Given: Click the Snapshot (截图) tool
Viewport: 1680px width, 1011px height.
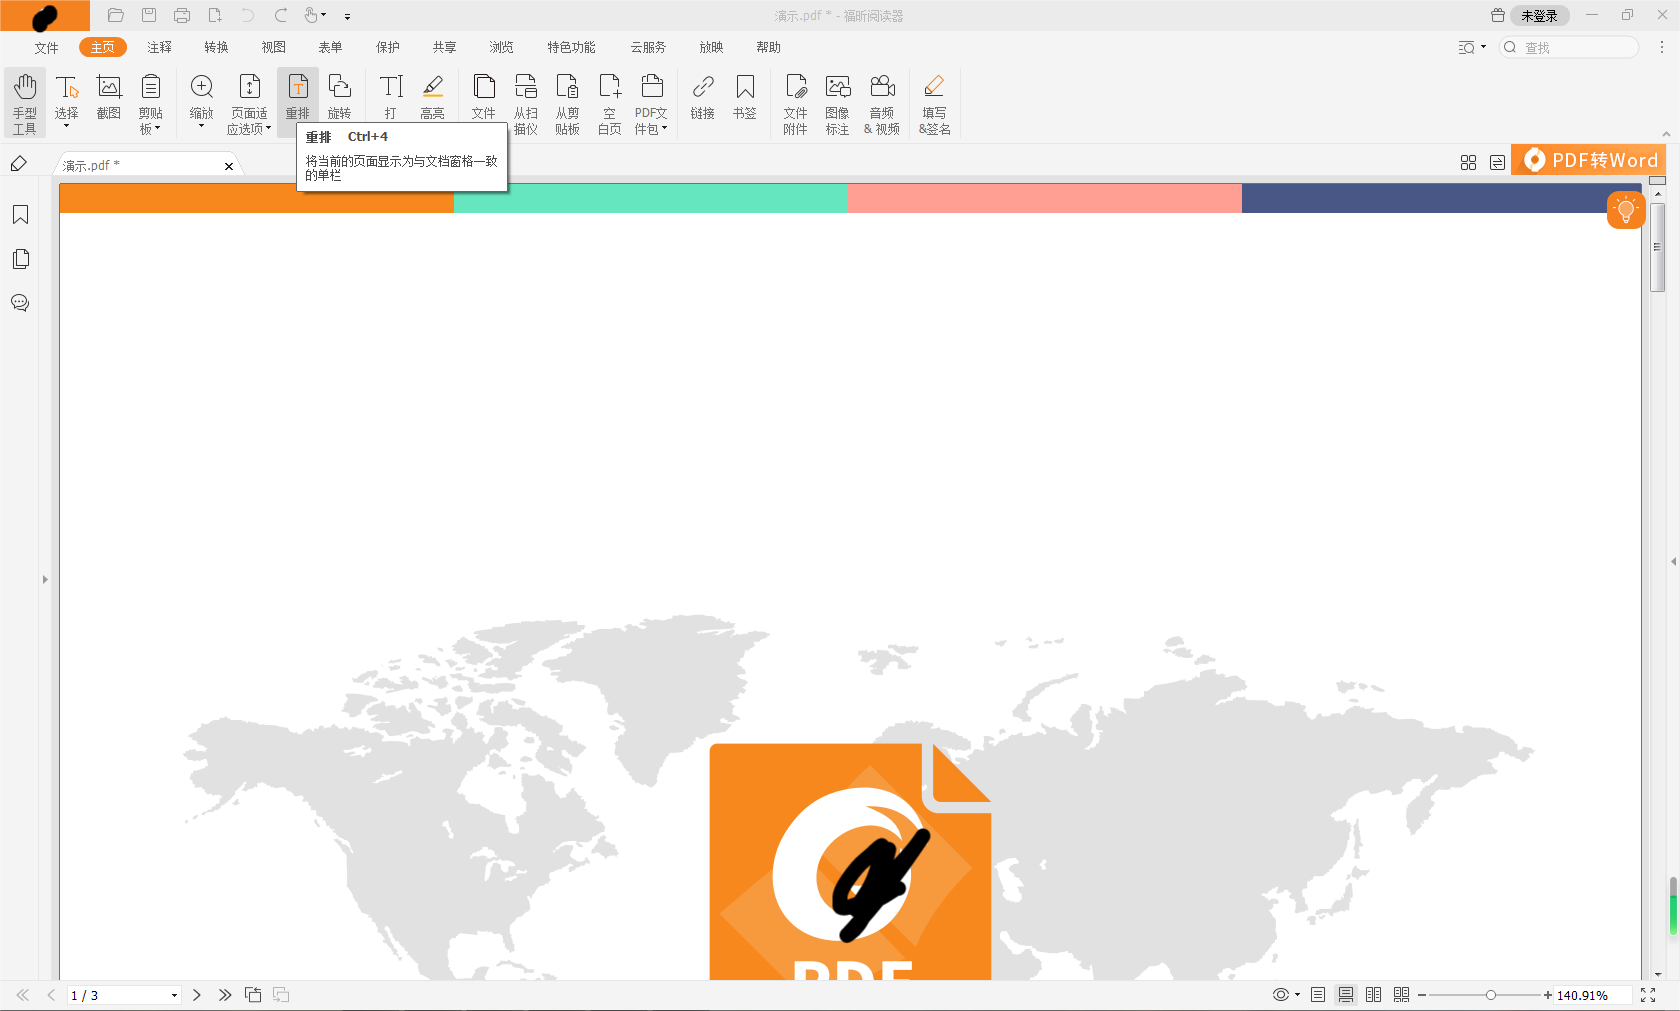Looking at the screenshot, I should tap(108, 98).
